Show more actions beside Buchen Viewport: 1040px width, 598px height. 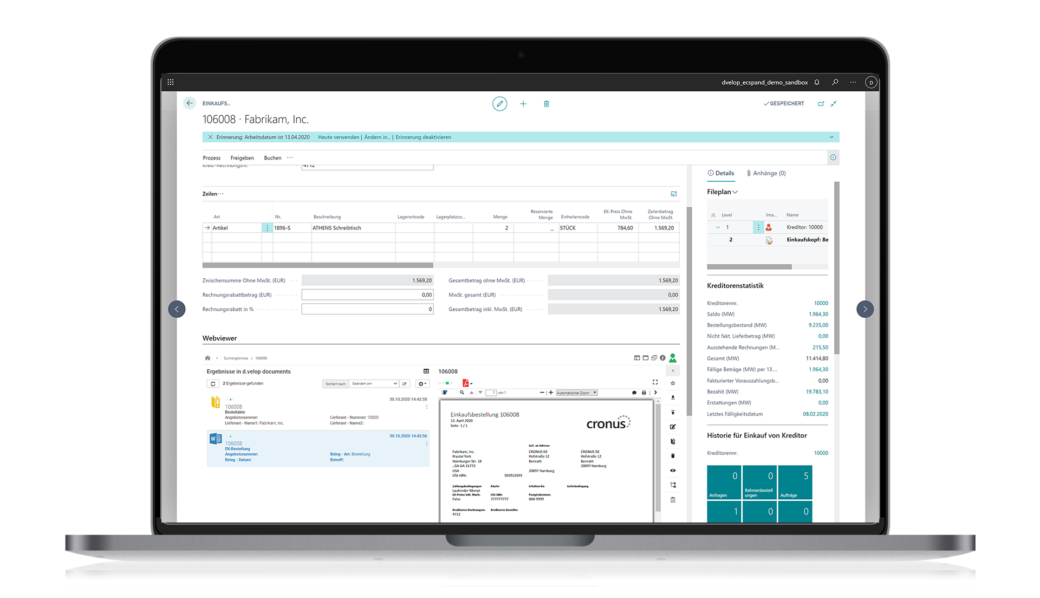pos(290,158)
